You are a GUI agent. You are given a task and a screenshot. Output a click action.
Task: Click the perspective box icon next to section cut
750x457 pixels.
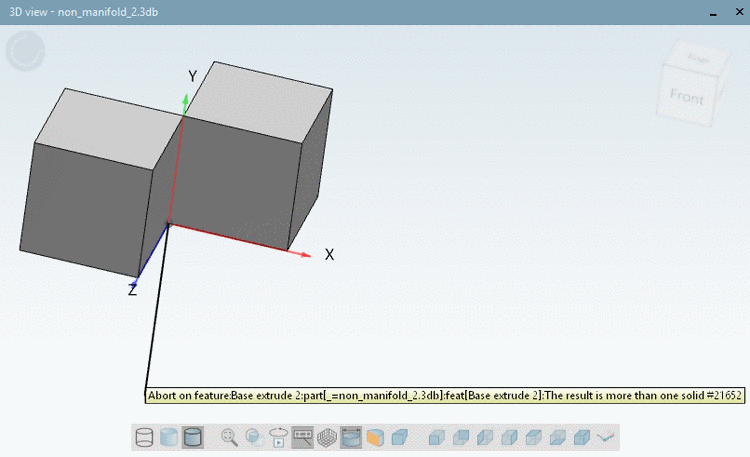(399, 437)
